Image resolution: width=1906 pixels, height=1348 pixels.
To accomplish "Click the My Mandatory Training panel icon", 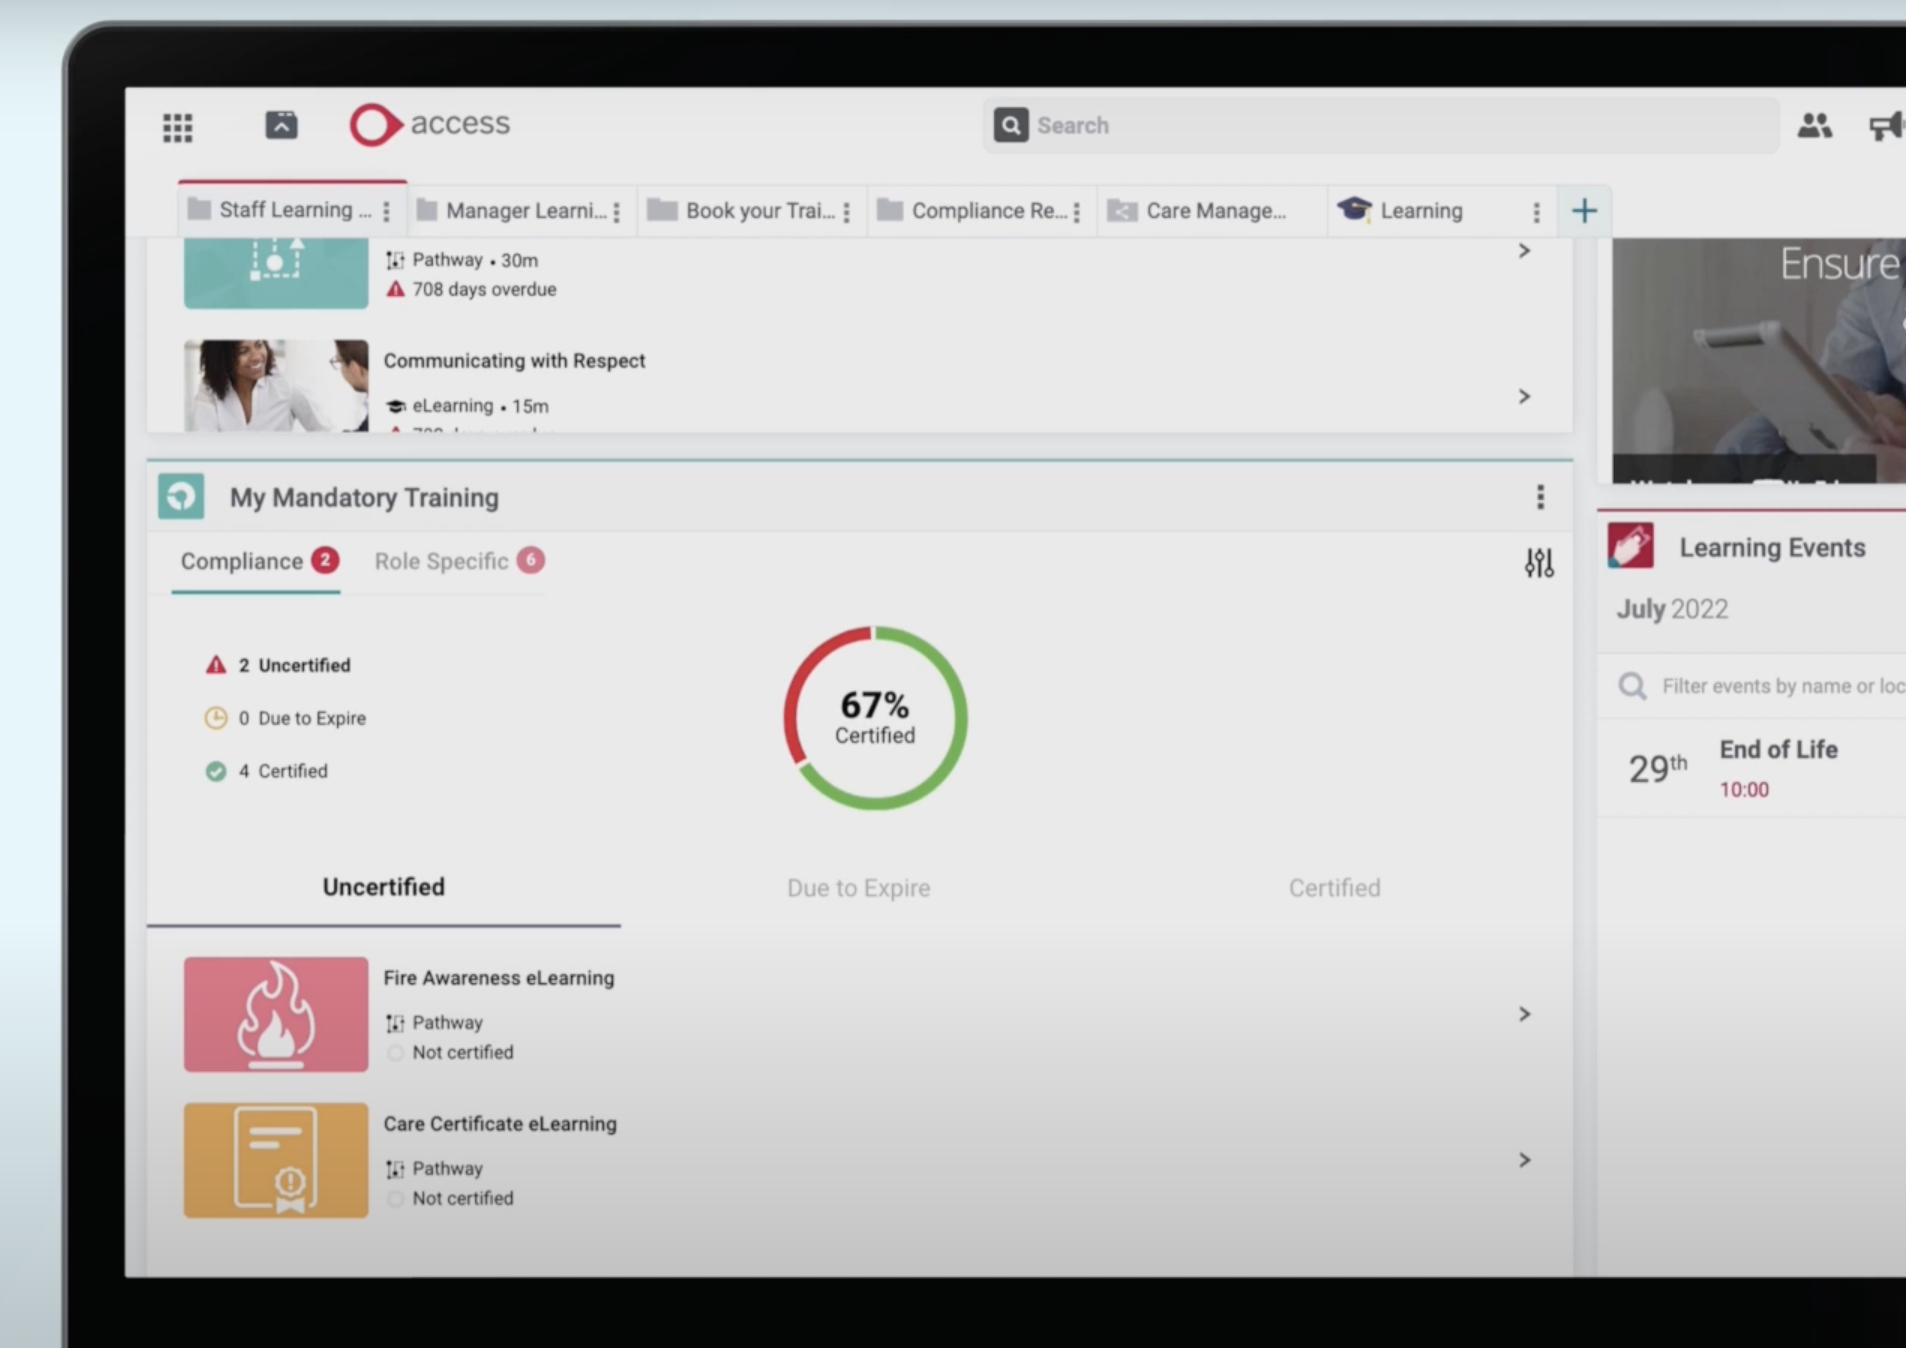I will pos(181,497).
